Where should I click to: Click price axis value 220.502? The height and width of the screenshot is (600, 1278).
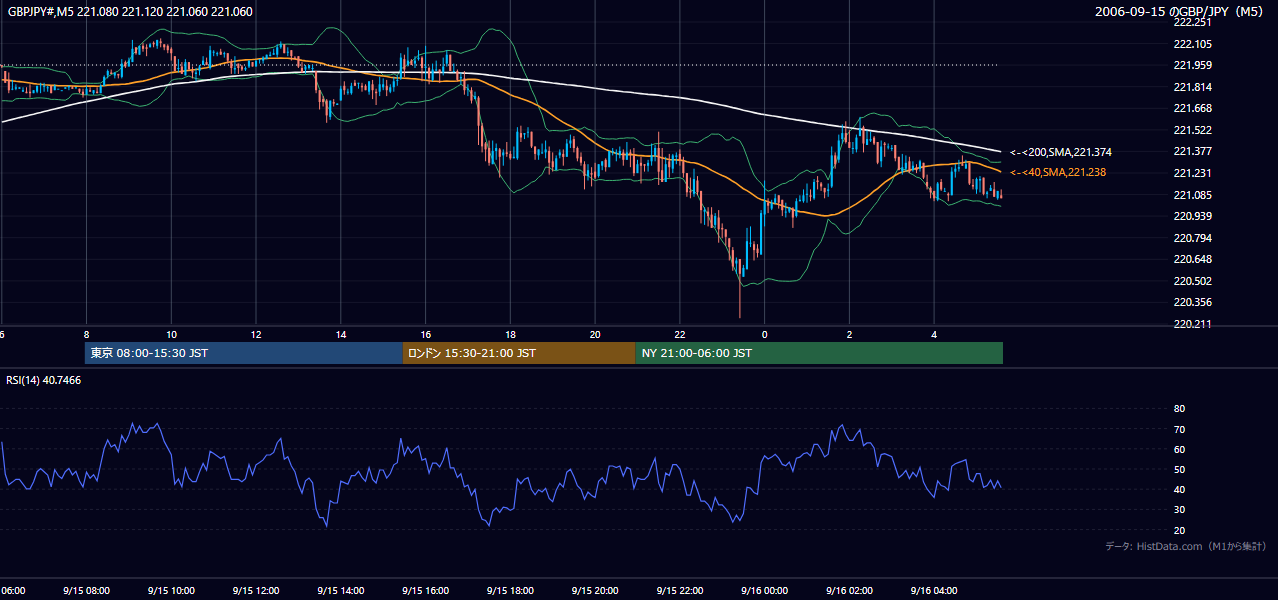pyautogui.click(x=1193, y=281)
